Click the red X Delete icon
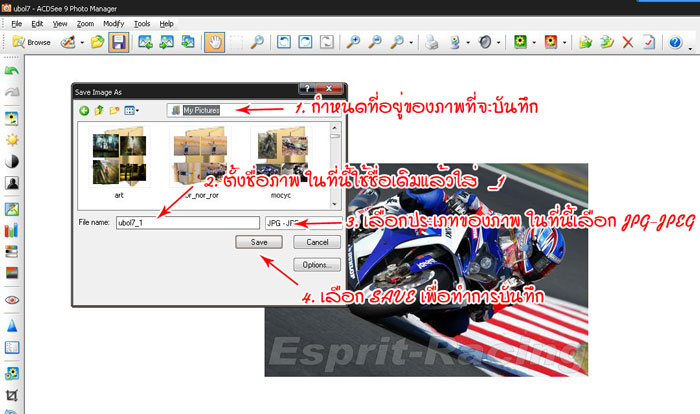Screen dimensions: 700x414 (628, 43)
